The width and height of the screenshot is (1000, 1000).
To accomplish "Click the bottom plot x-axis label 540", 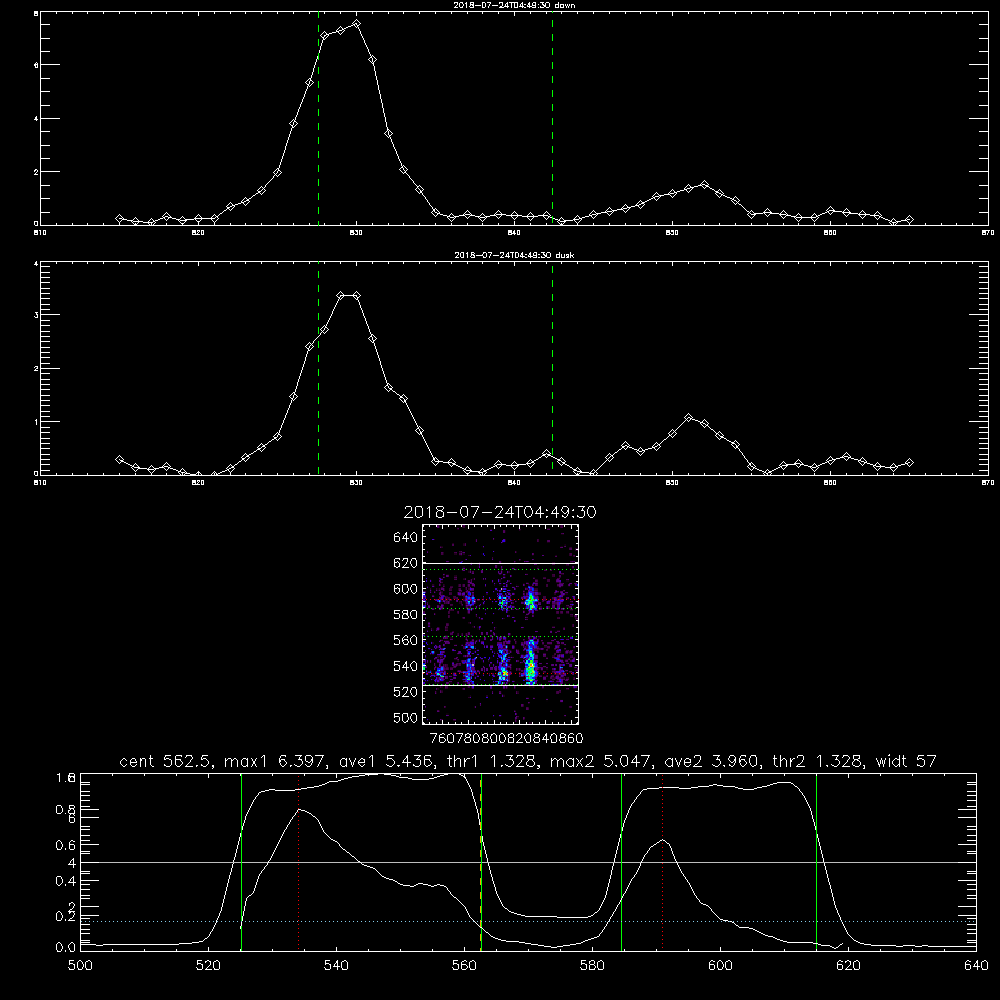I will point(336,966).
